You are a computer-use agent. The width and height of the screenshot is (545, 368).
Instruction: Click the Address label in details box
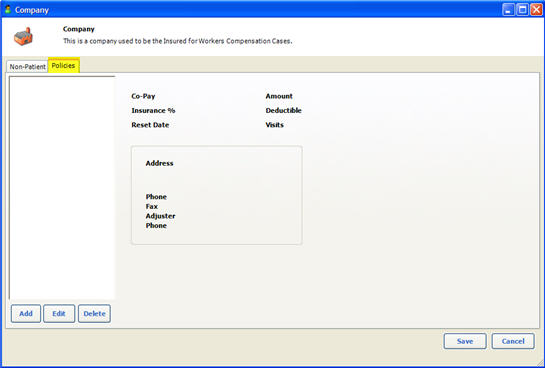tap(159, 163)
